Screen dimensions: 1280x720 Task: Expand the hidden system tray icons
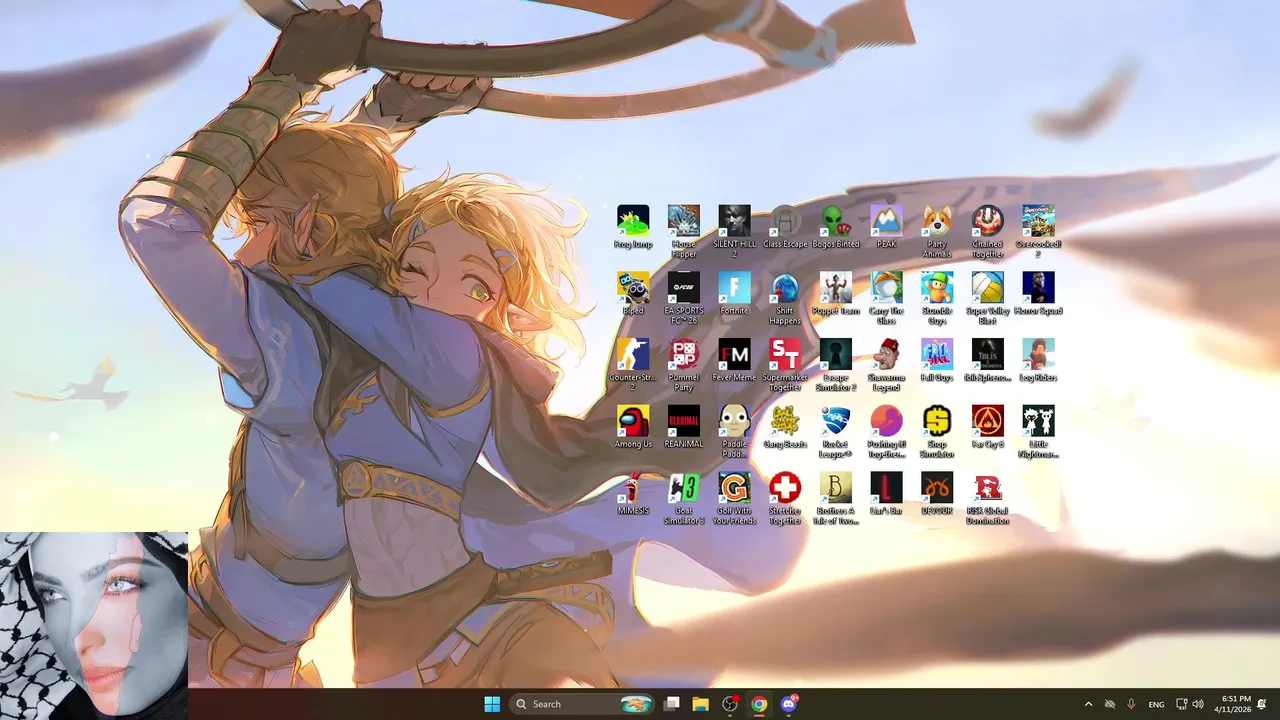pyautogui.click(x=1088, y=704)
